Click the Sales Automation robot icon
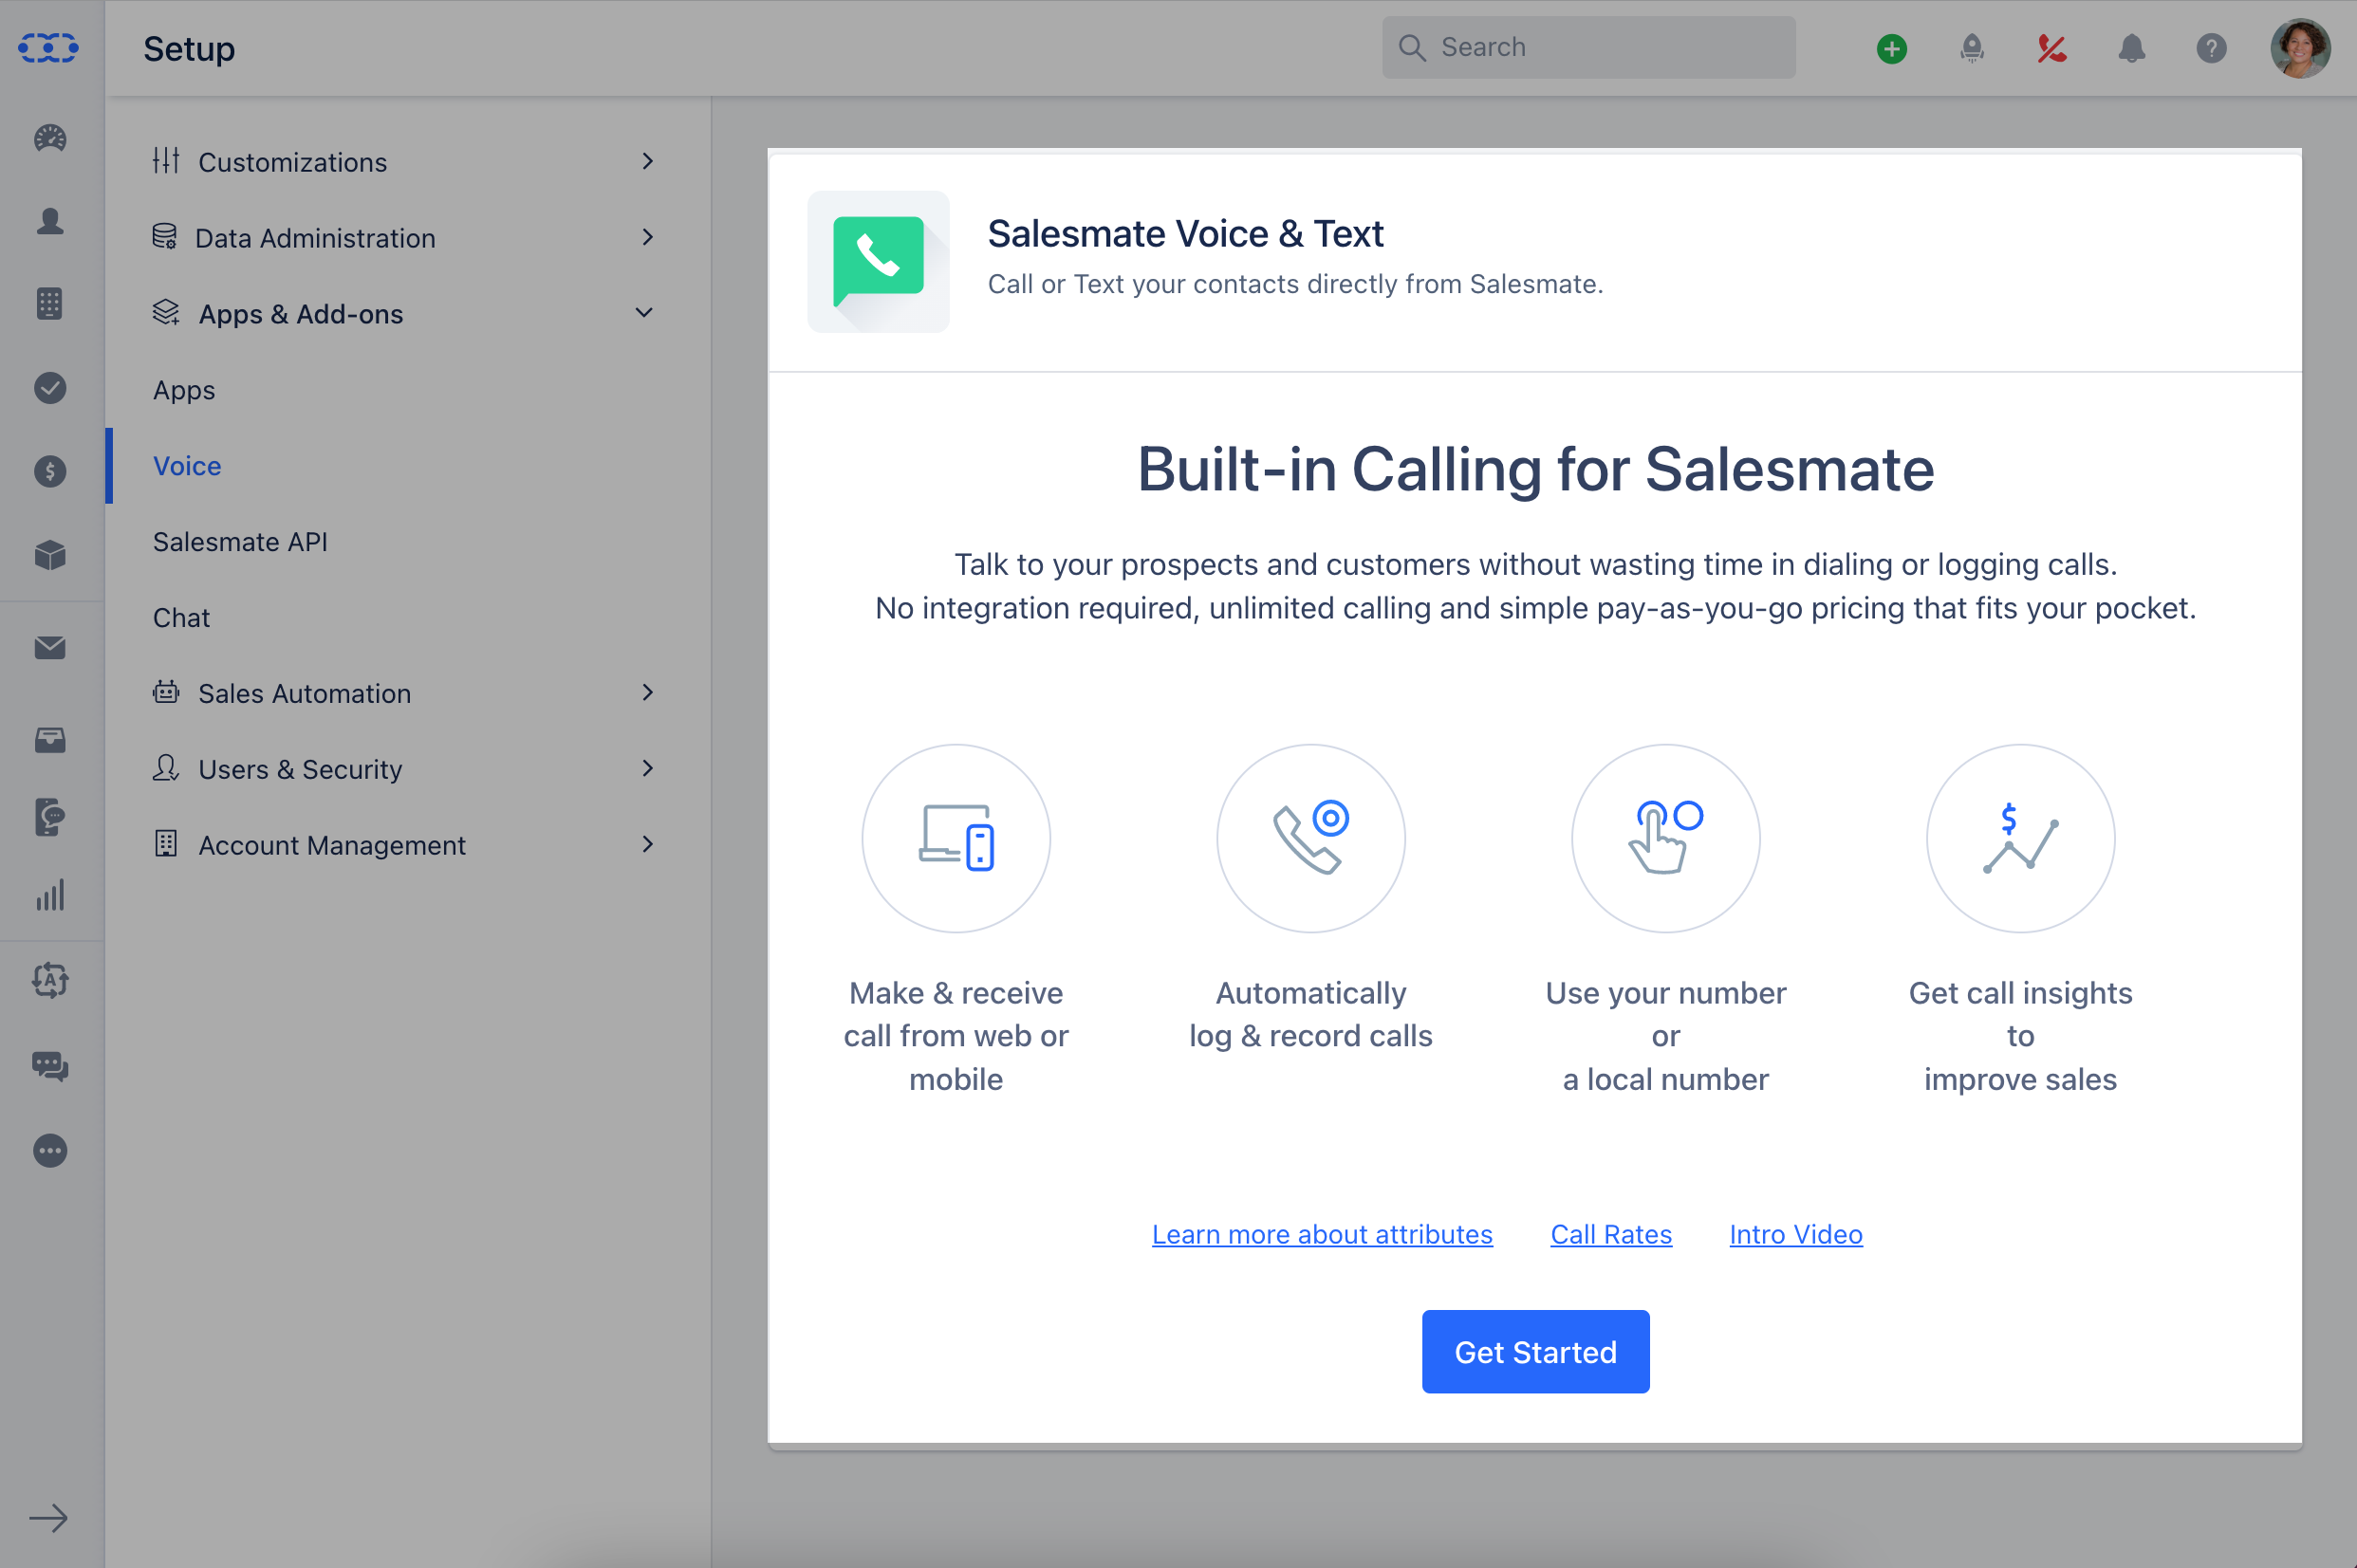This screenshot has height=1568, width=2357. 166,692
